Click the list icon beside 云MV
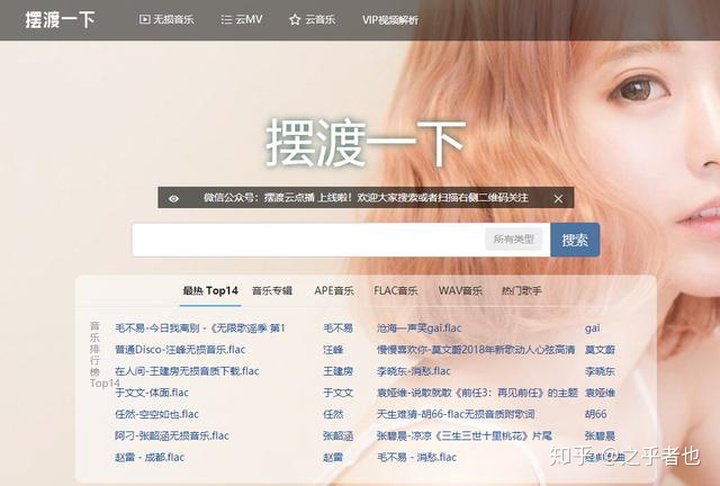The image size is (720, 486). pyautogui.click(x=226, y=20)
